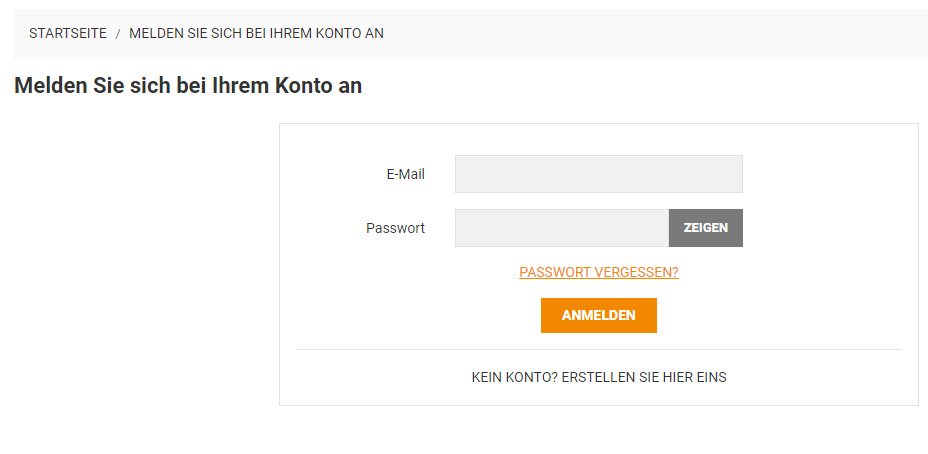Viewport: 928px width, 454px height.
Task: Click the E-Mail field label
Action: point(405,175)
